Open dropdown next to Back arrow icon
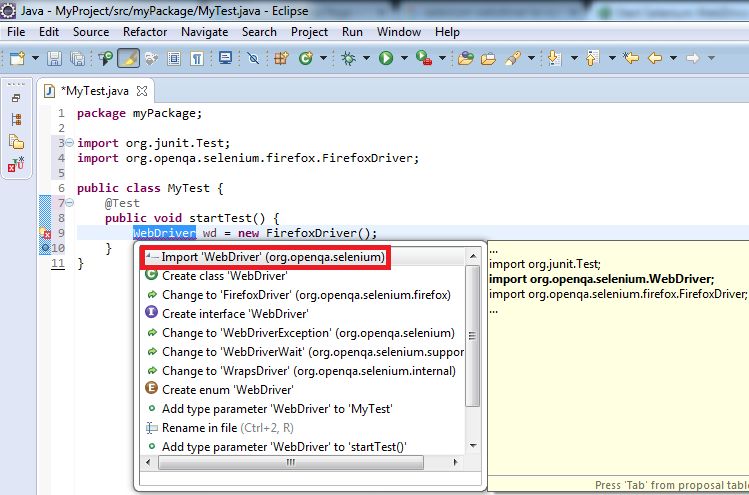 pos(674,58)
